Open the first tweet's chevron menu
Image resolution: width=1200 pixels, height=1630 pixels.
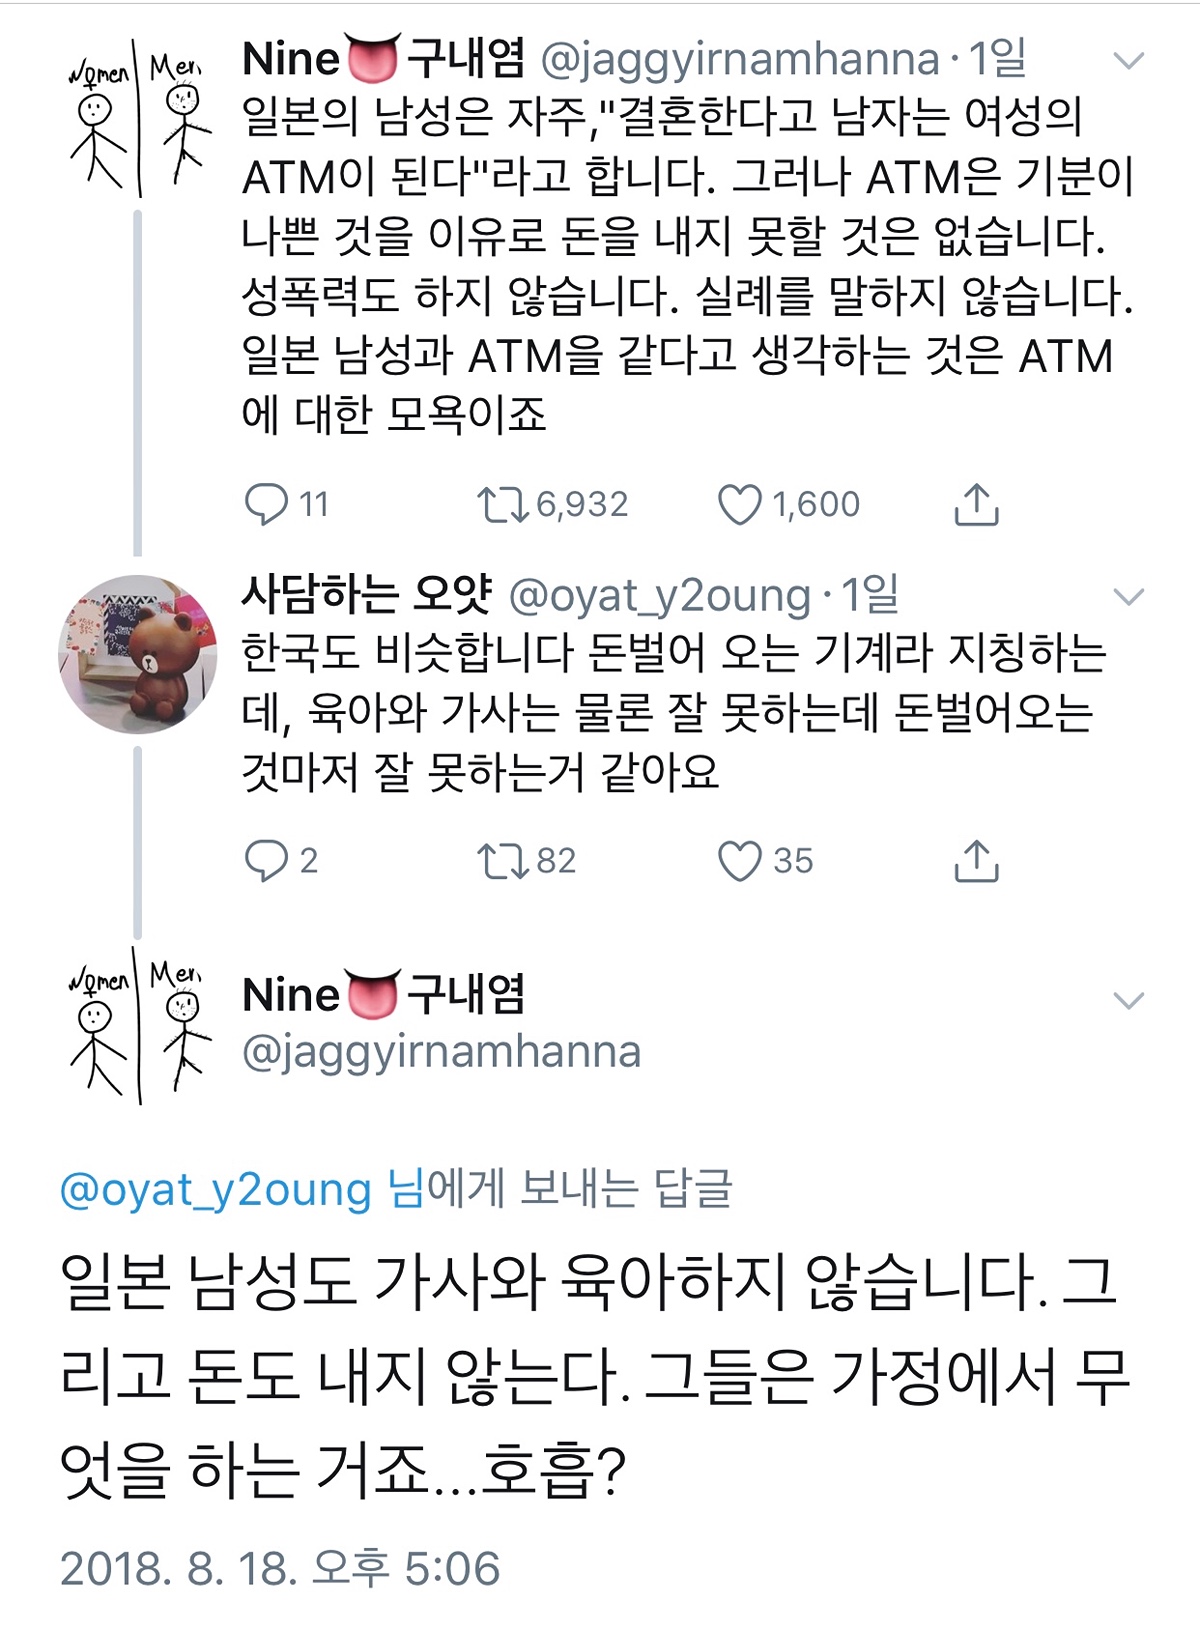click(x=1128, y=62)
